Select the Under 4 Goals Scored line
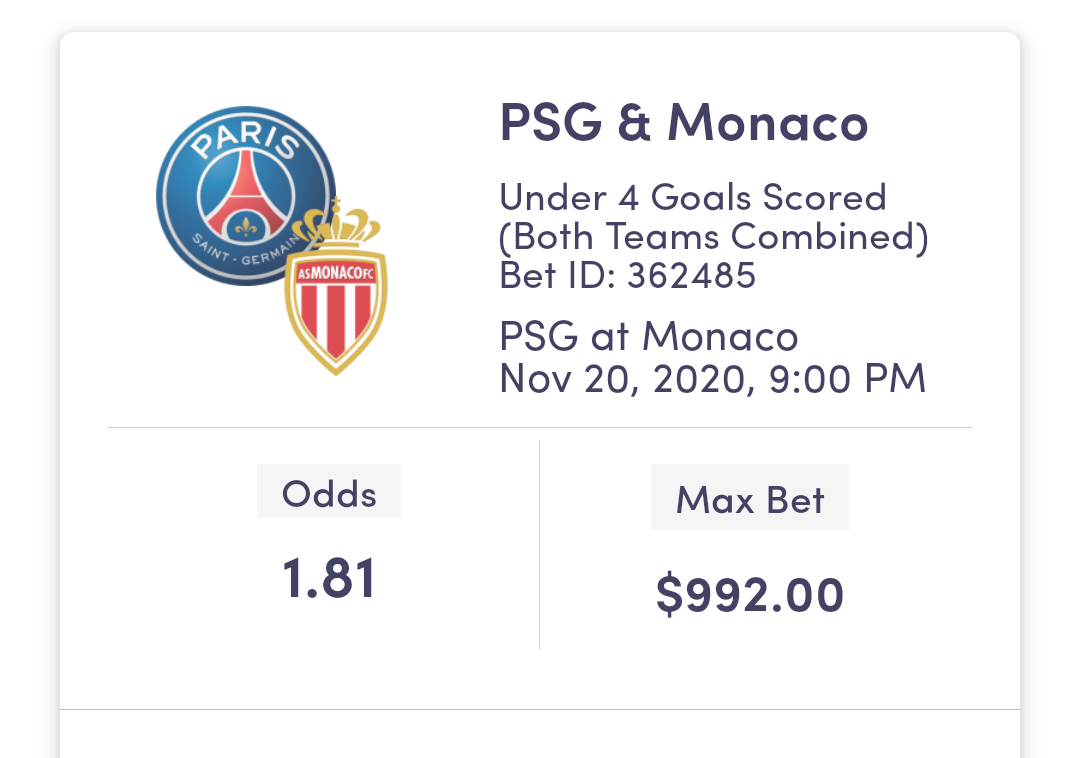1080x758 pixels. coord(693,197)
